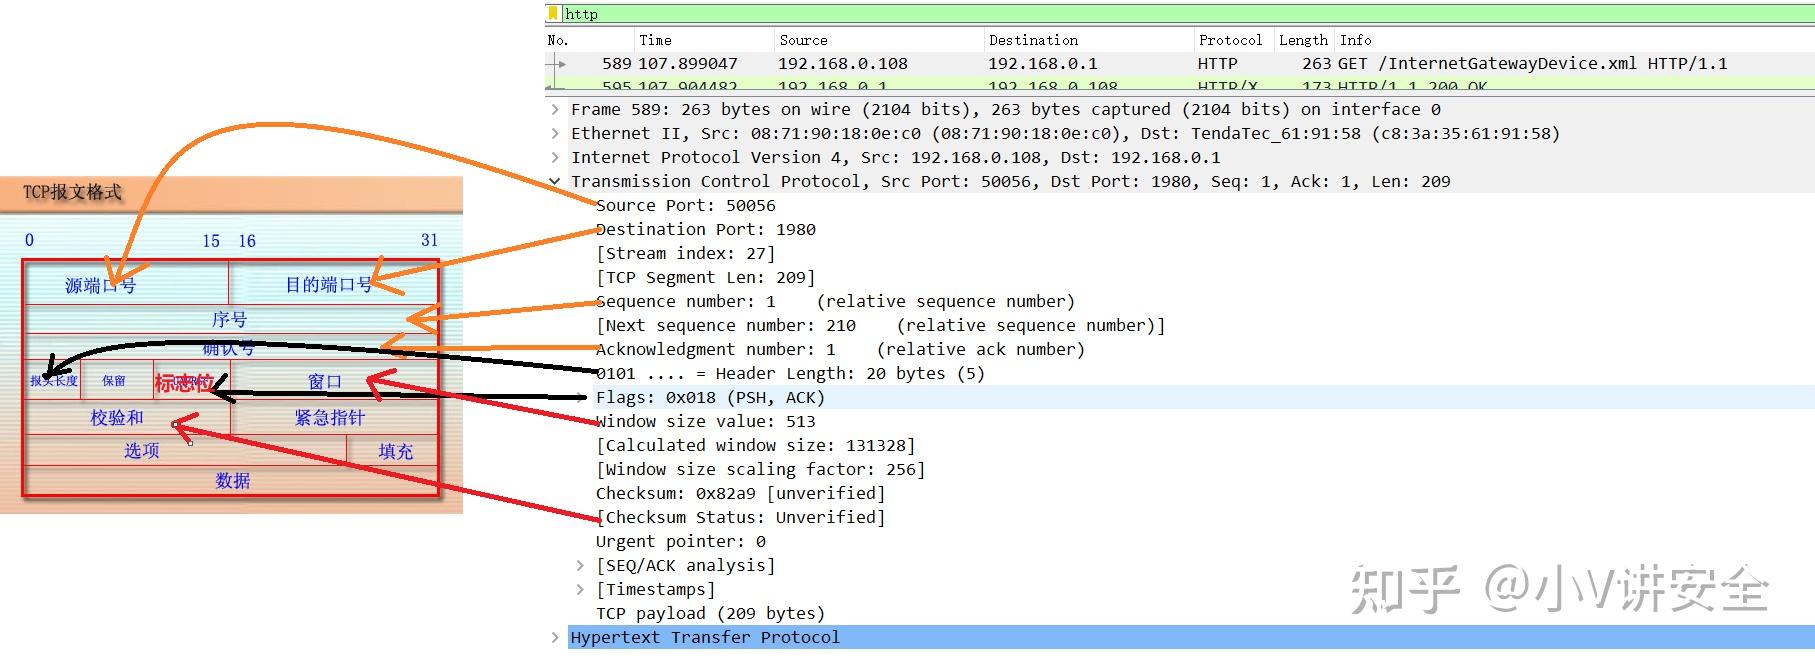Image resolution: width=1815 pixels, height=661 pixels.
Task: Sort packets by the Length column header
Action: [x=1303, y=40]
